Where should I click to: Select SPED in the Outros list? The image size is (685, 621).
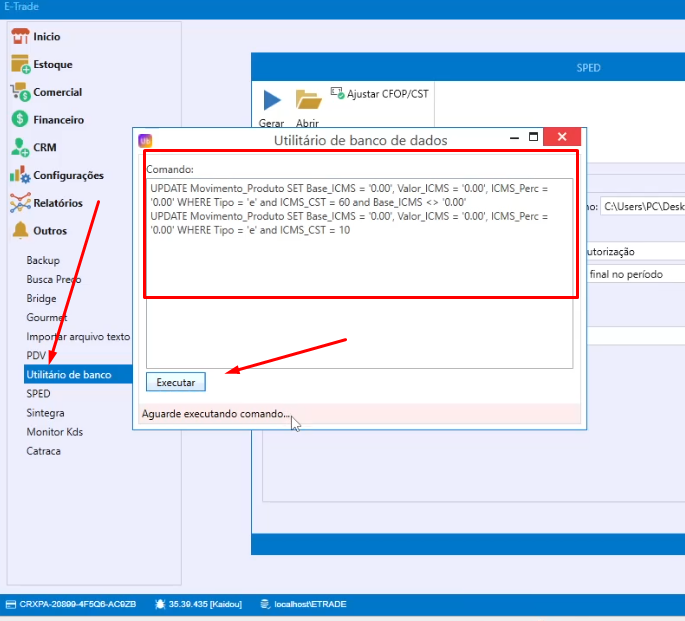point(38,394)
